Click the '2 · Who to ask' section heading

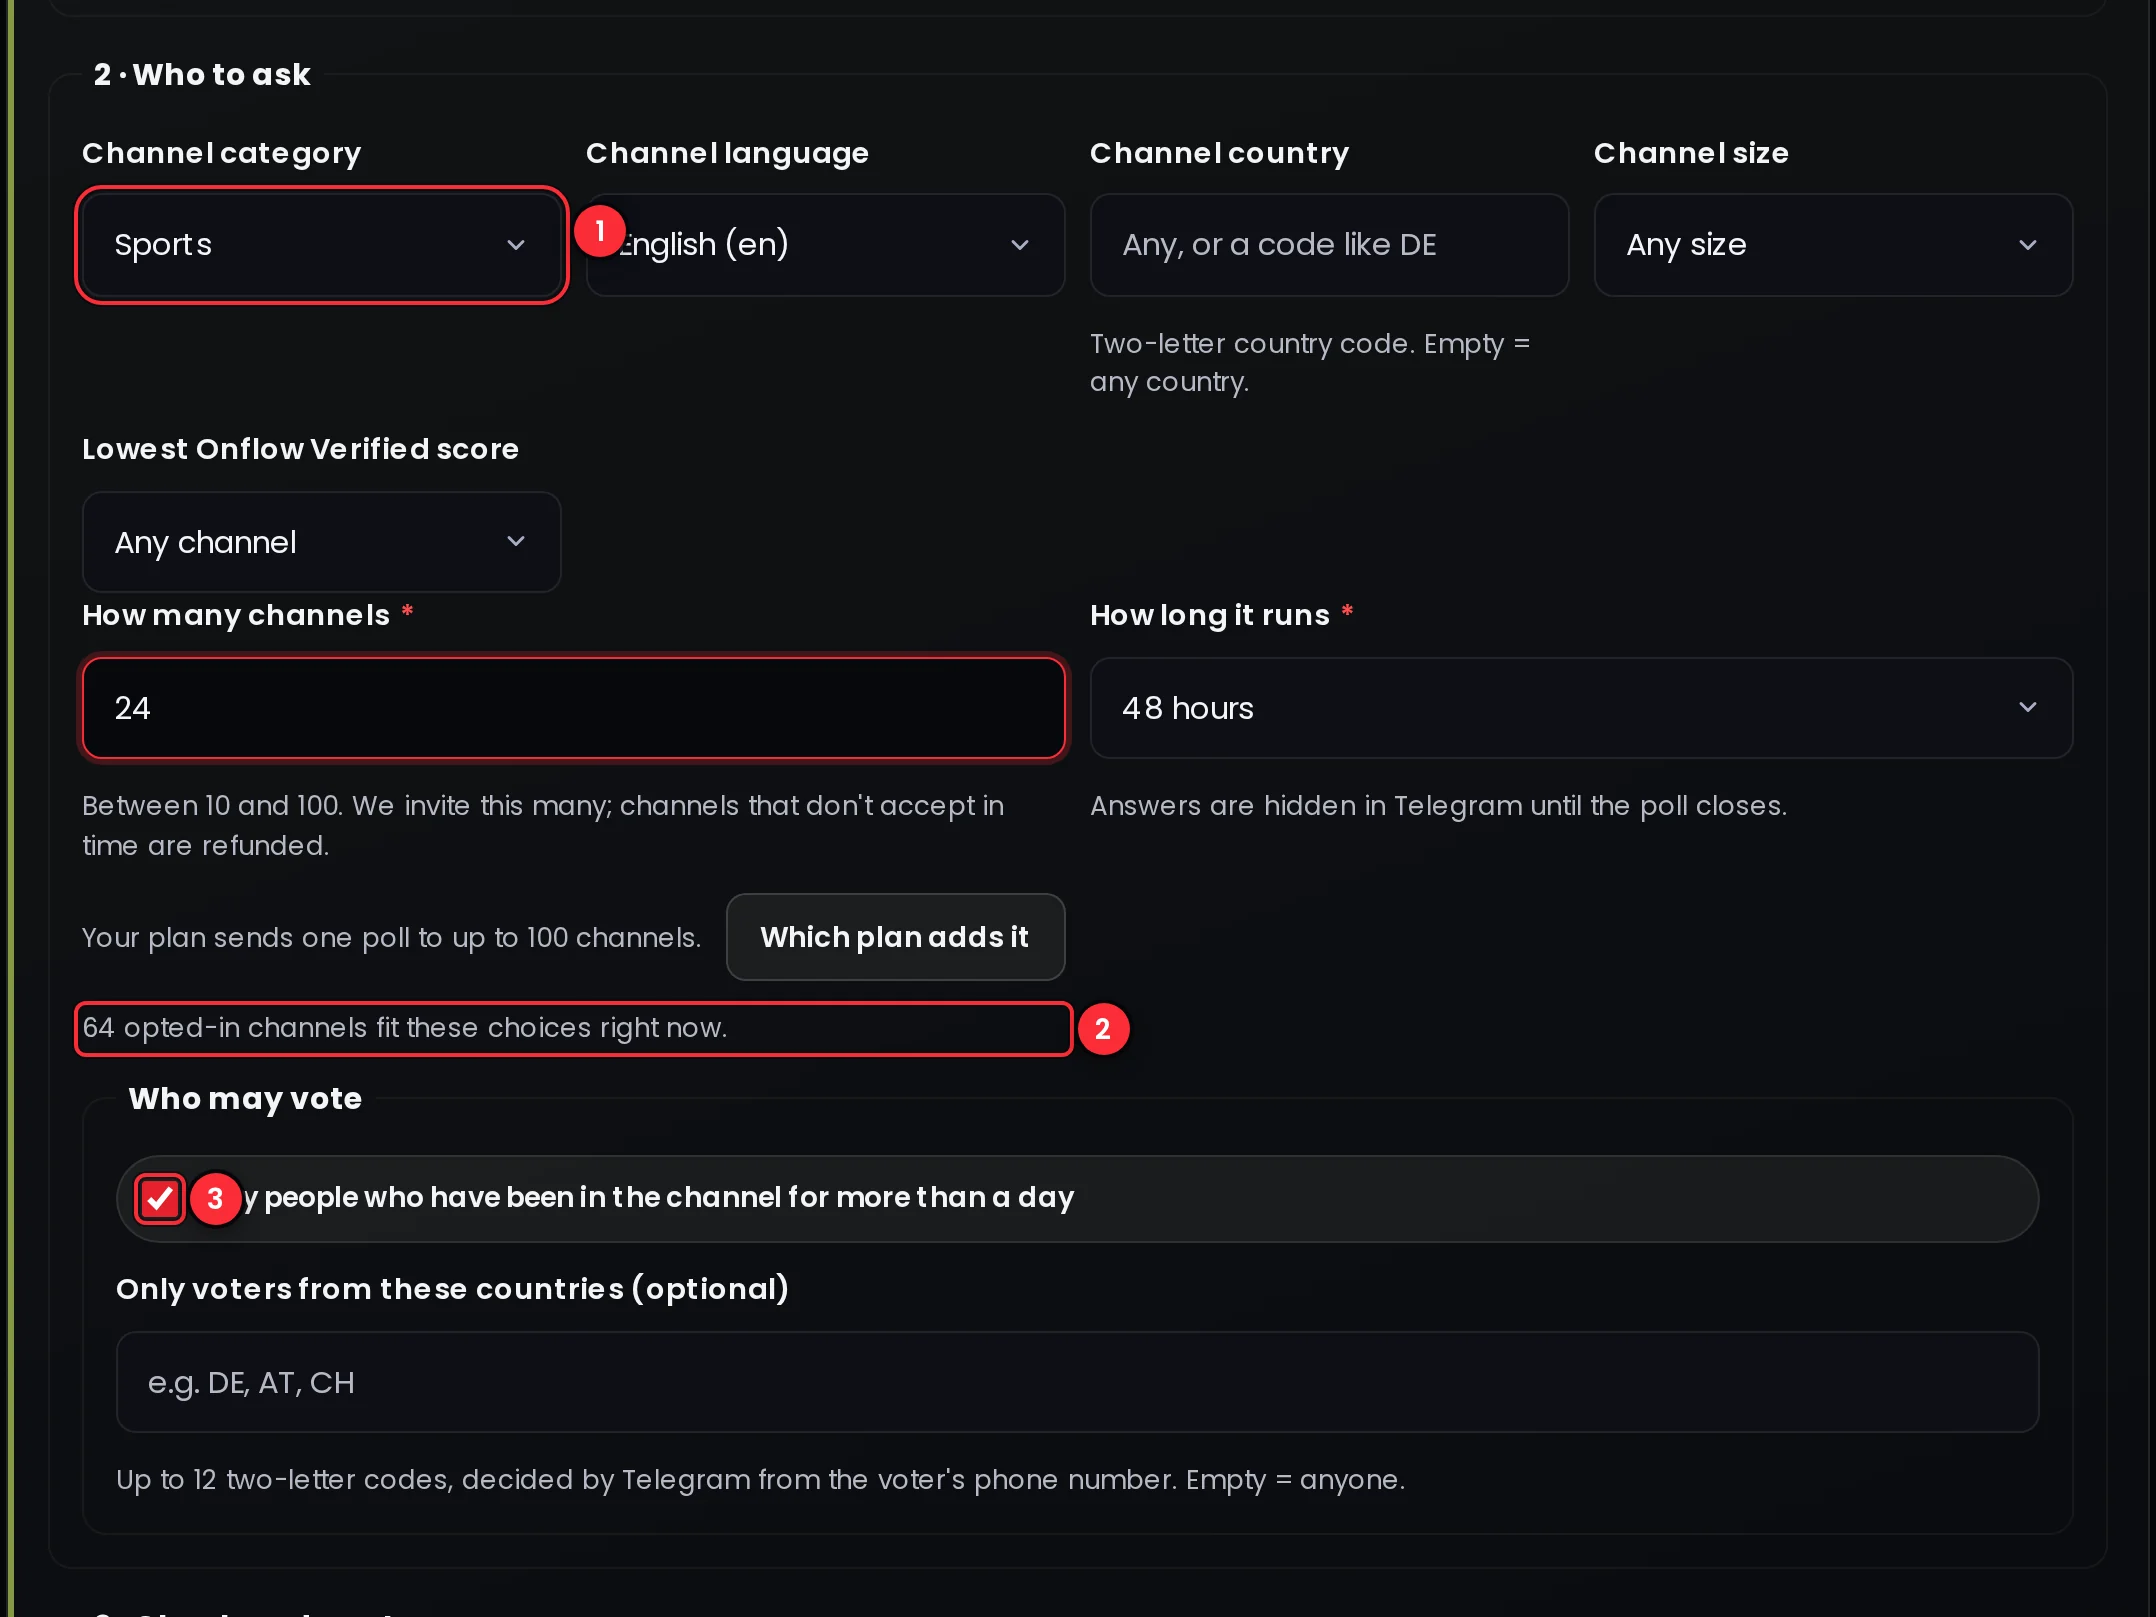pyautogui.click(x=202, y=75)
